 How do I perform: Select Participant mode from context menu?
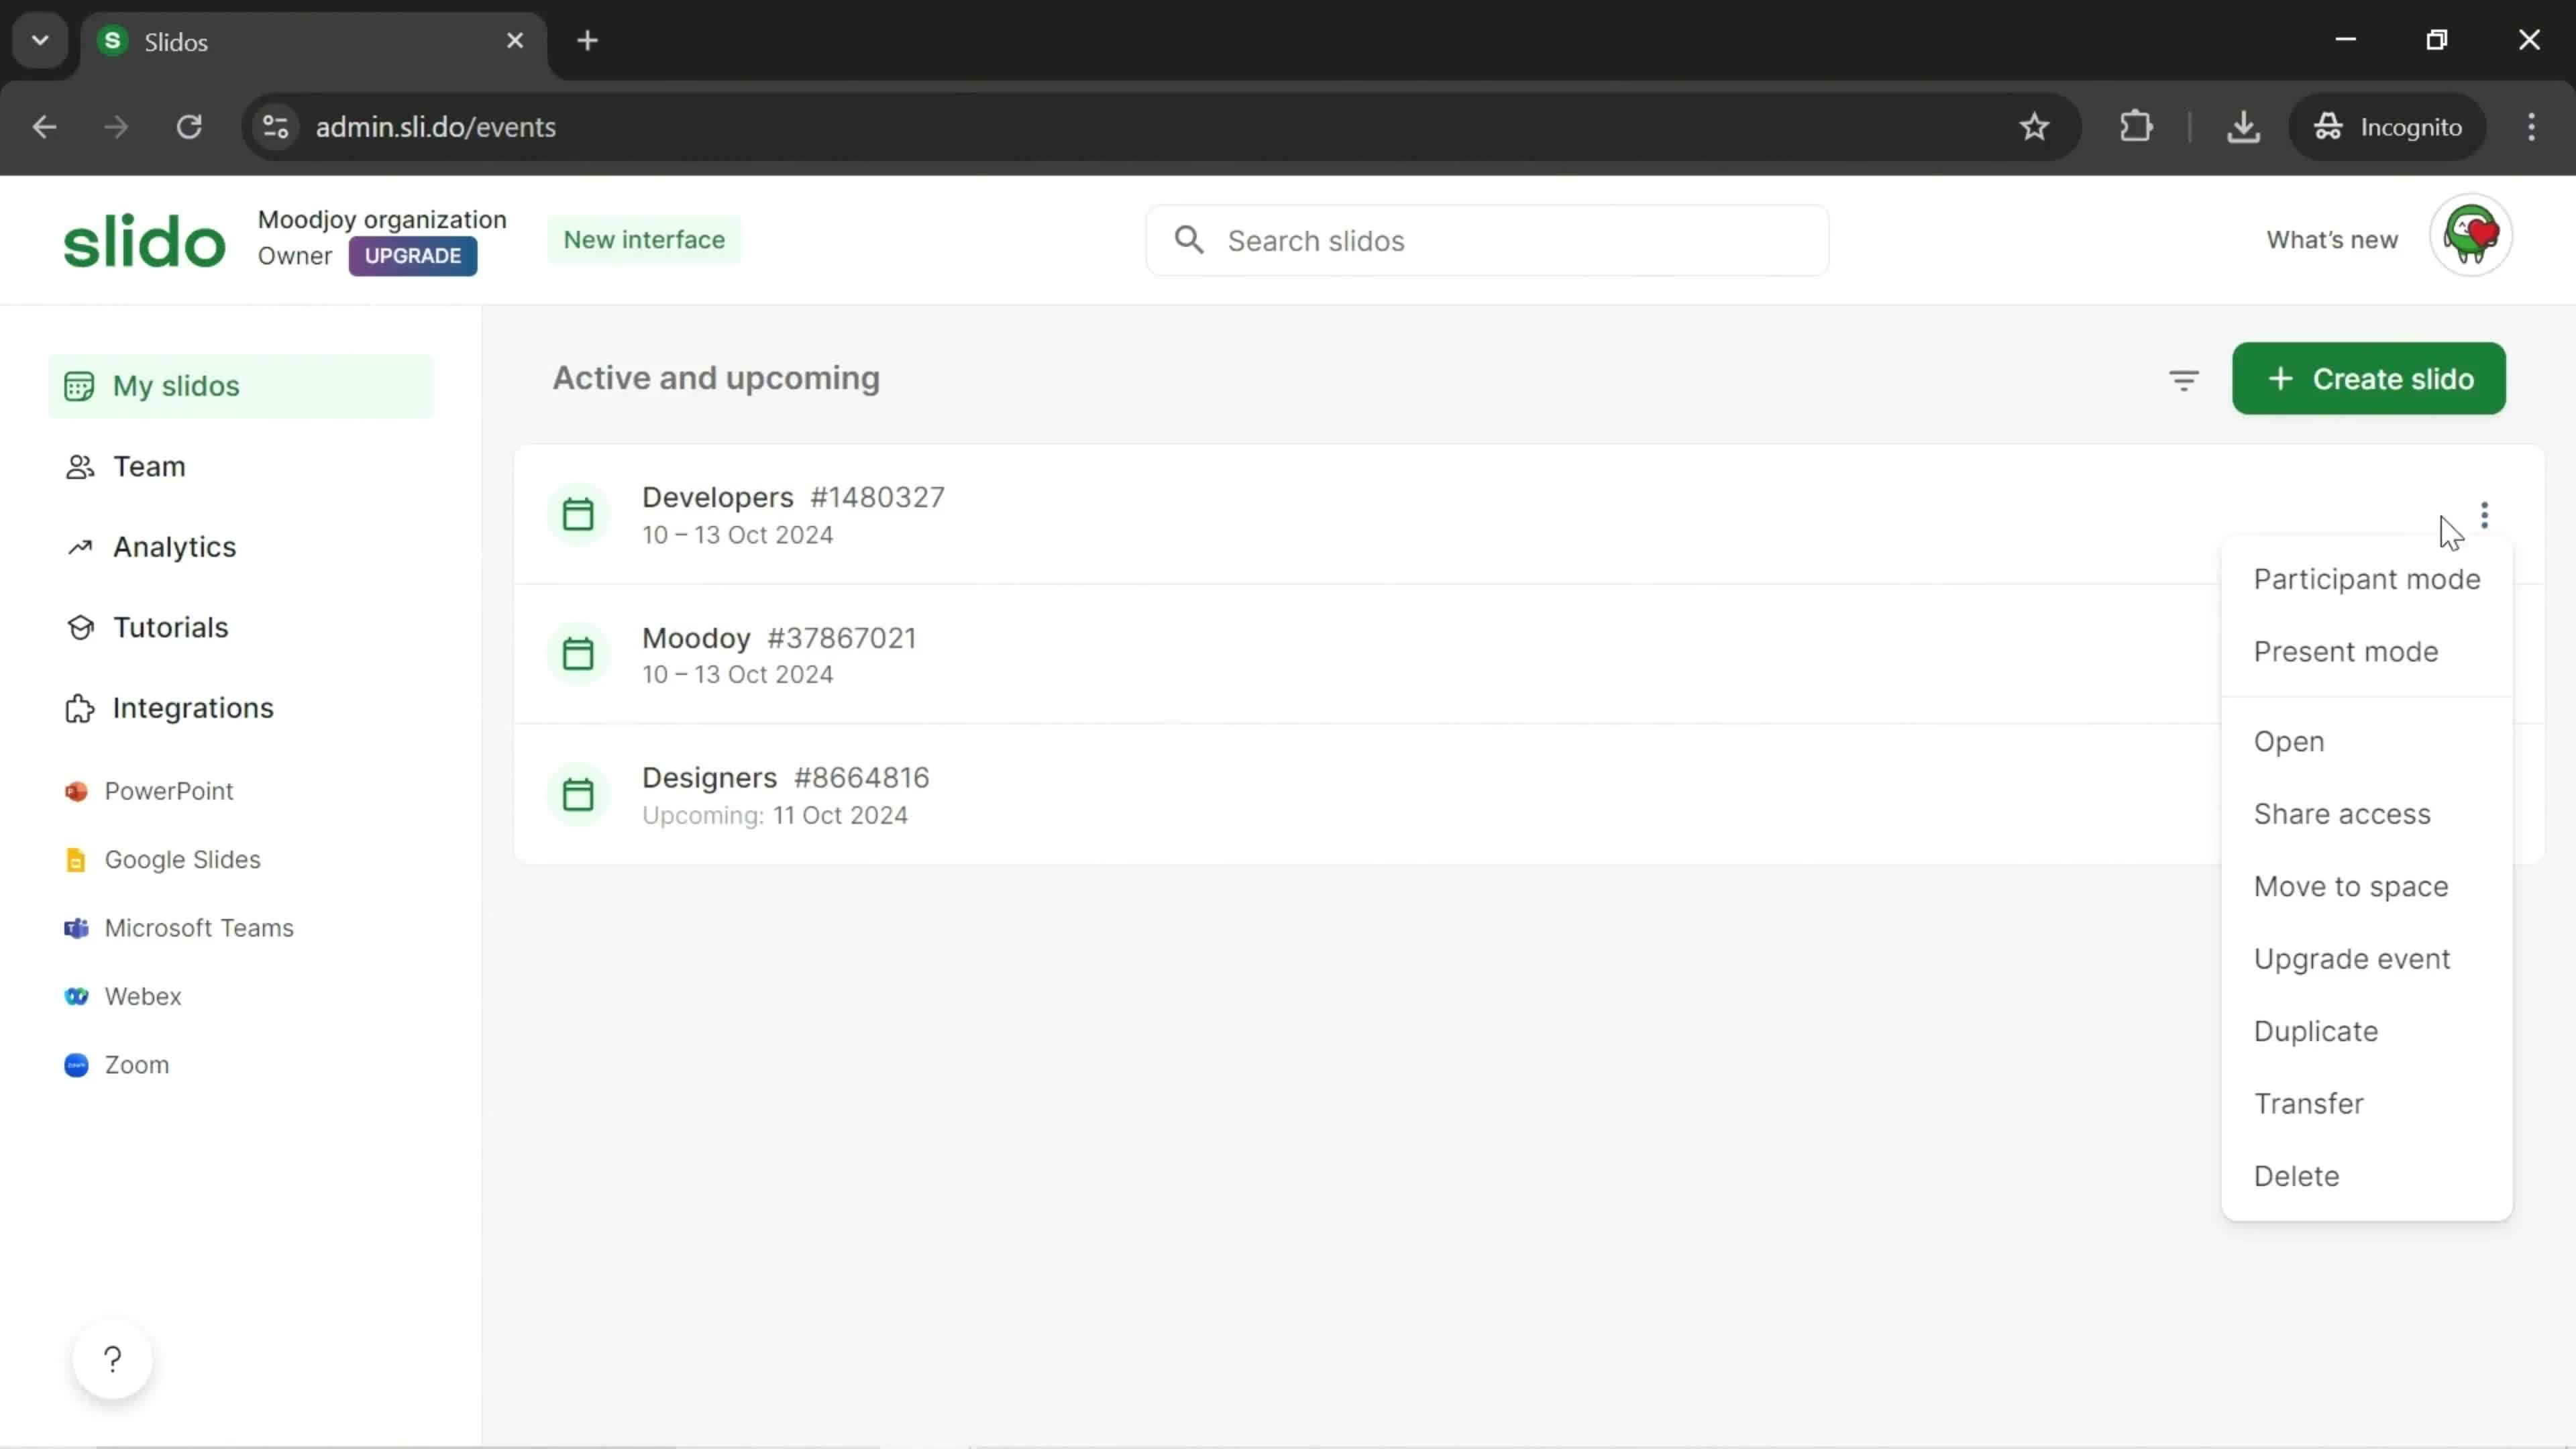point(2367,578)
